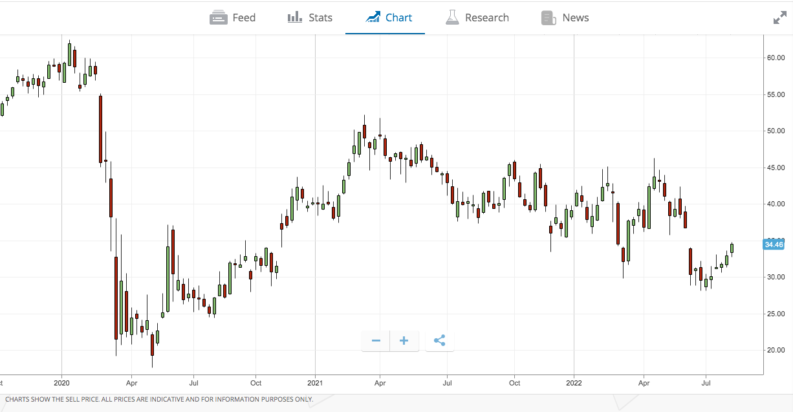Zoom out chart with minus button
The height and width of the screenshot is (412, 793).
tap(376, 341)
